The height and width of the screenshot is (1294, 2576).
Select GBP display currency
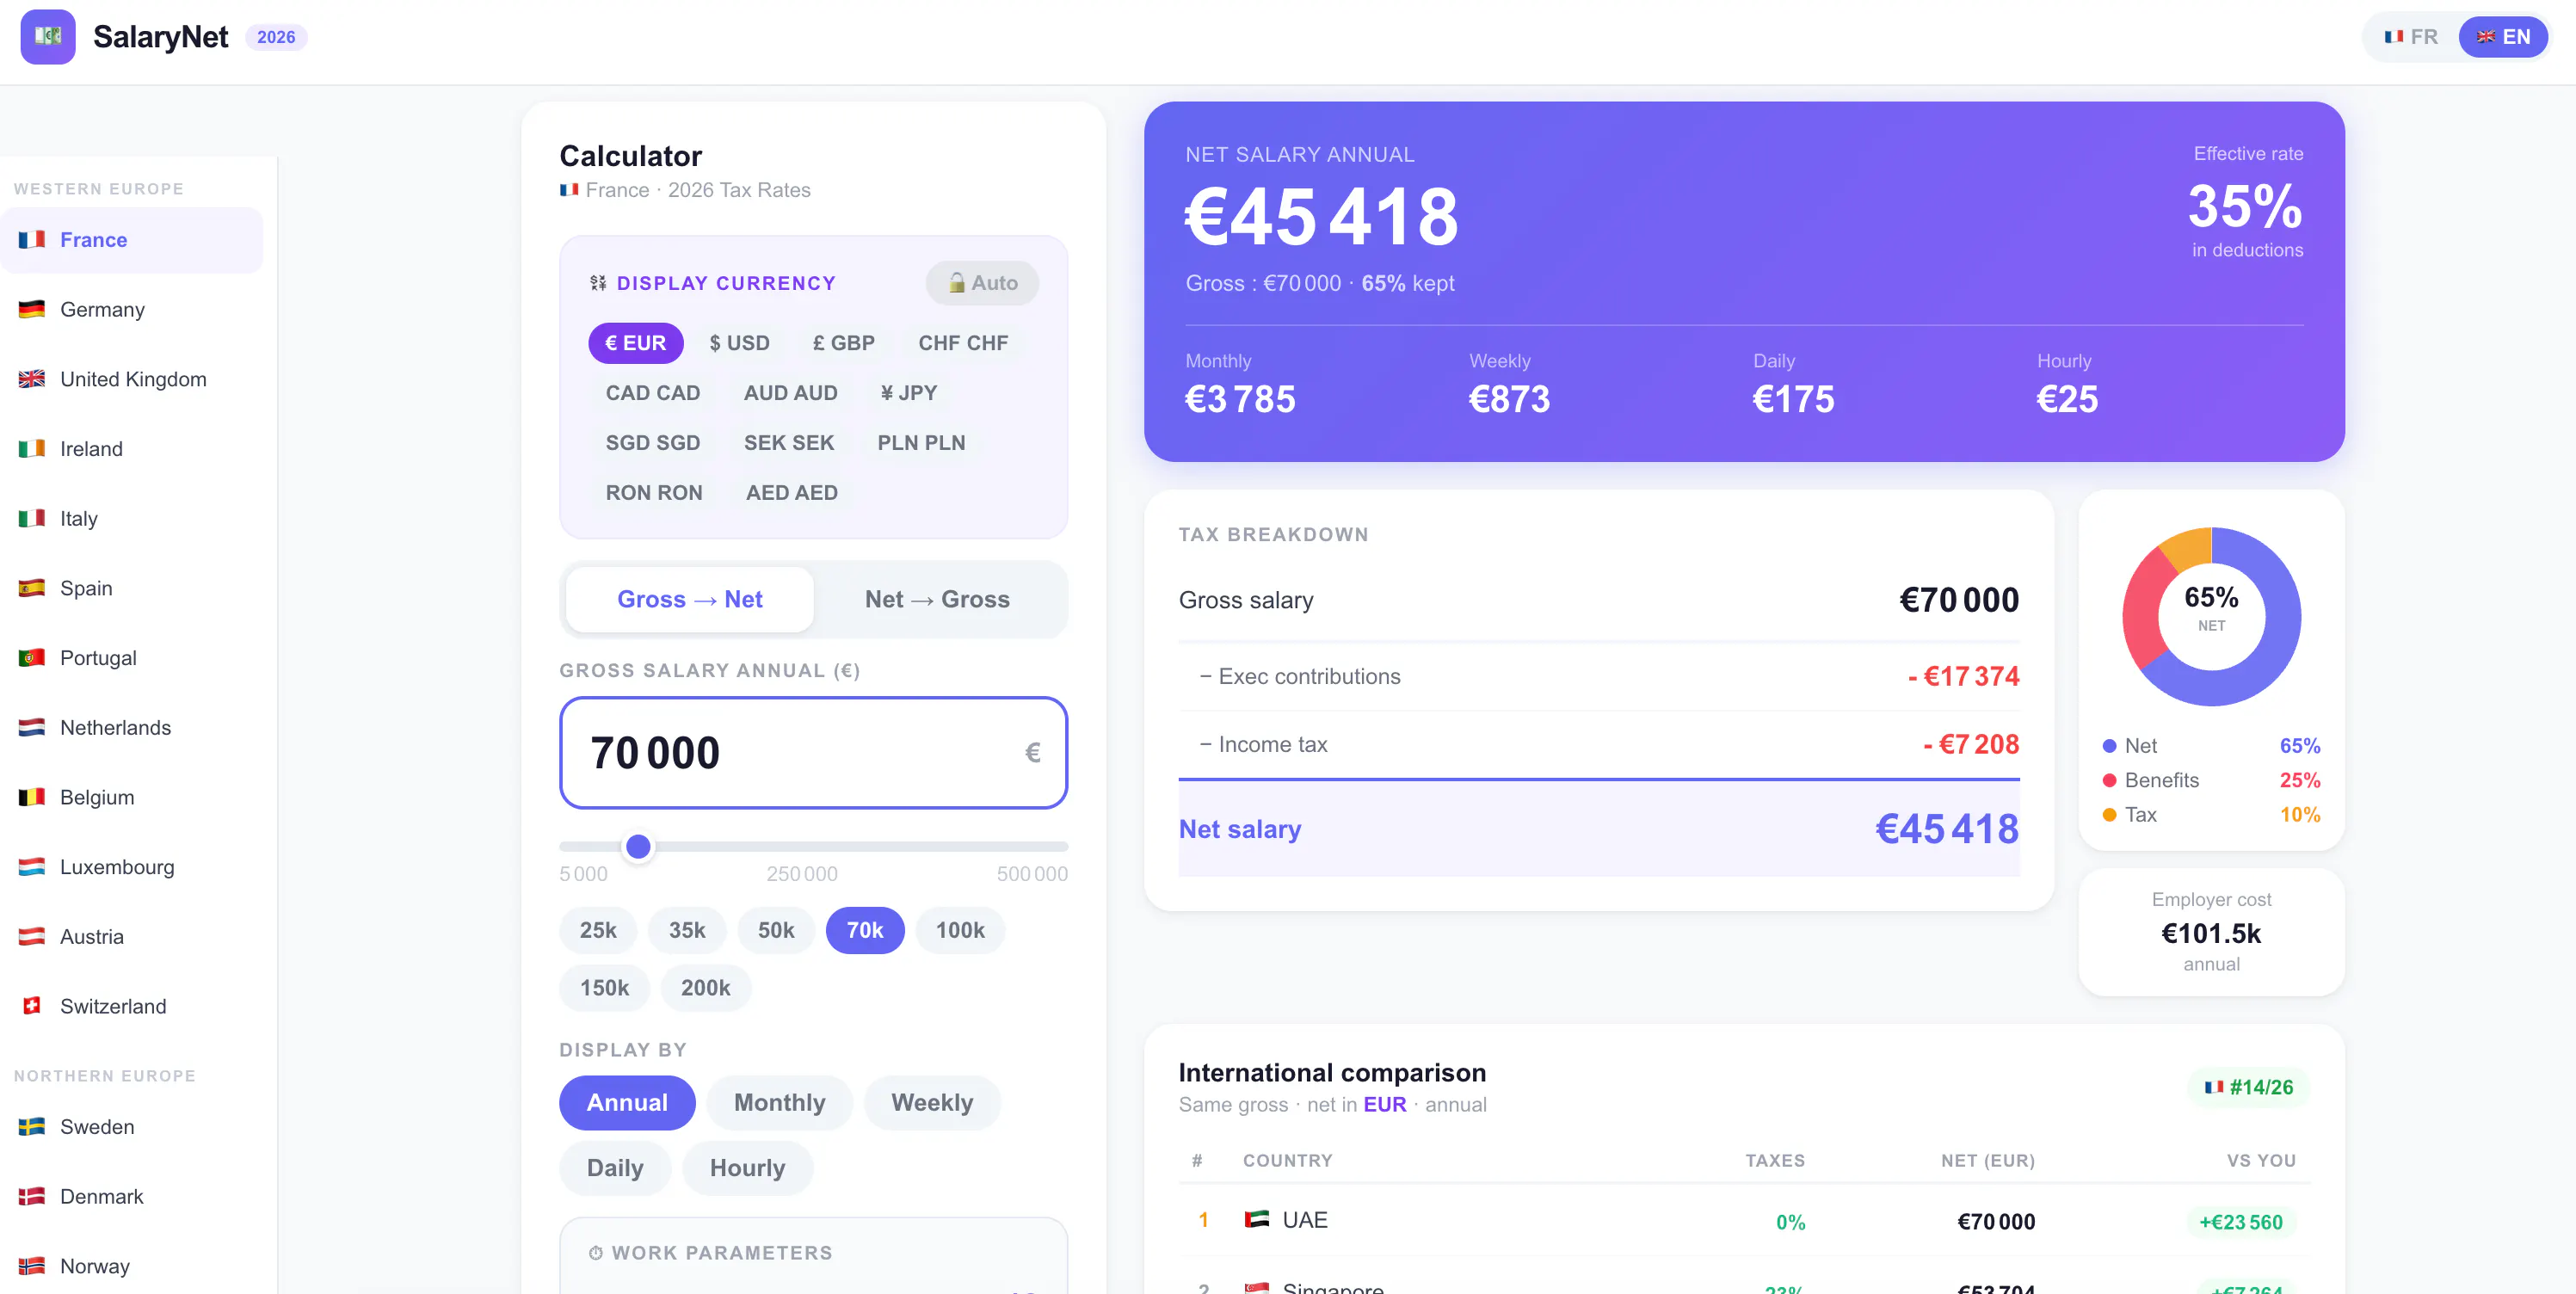(843, 343)
